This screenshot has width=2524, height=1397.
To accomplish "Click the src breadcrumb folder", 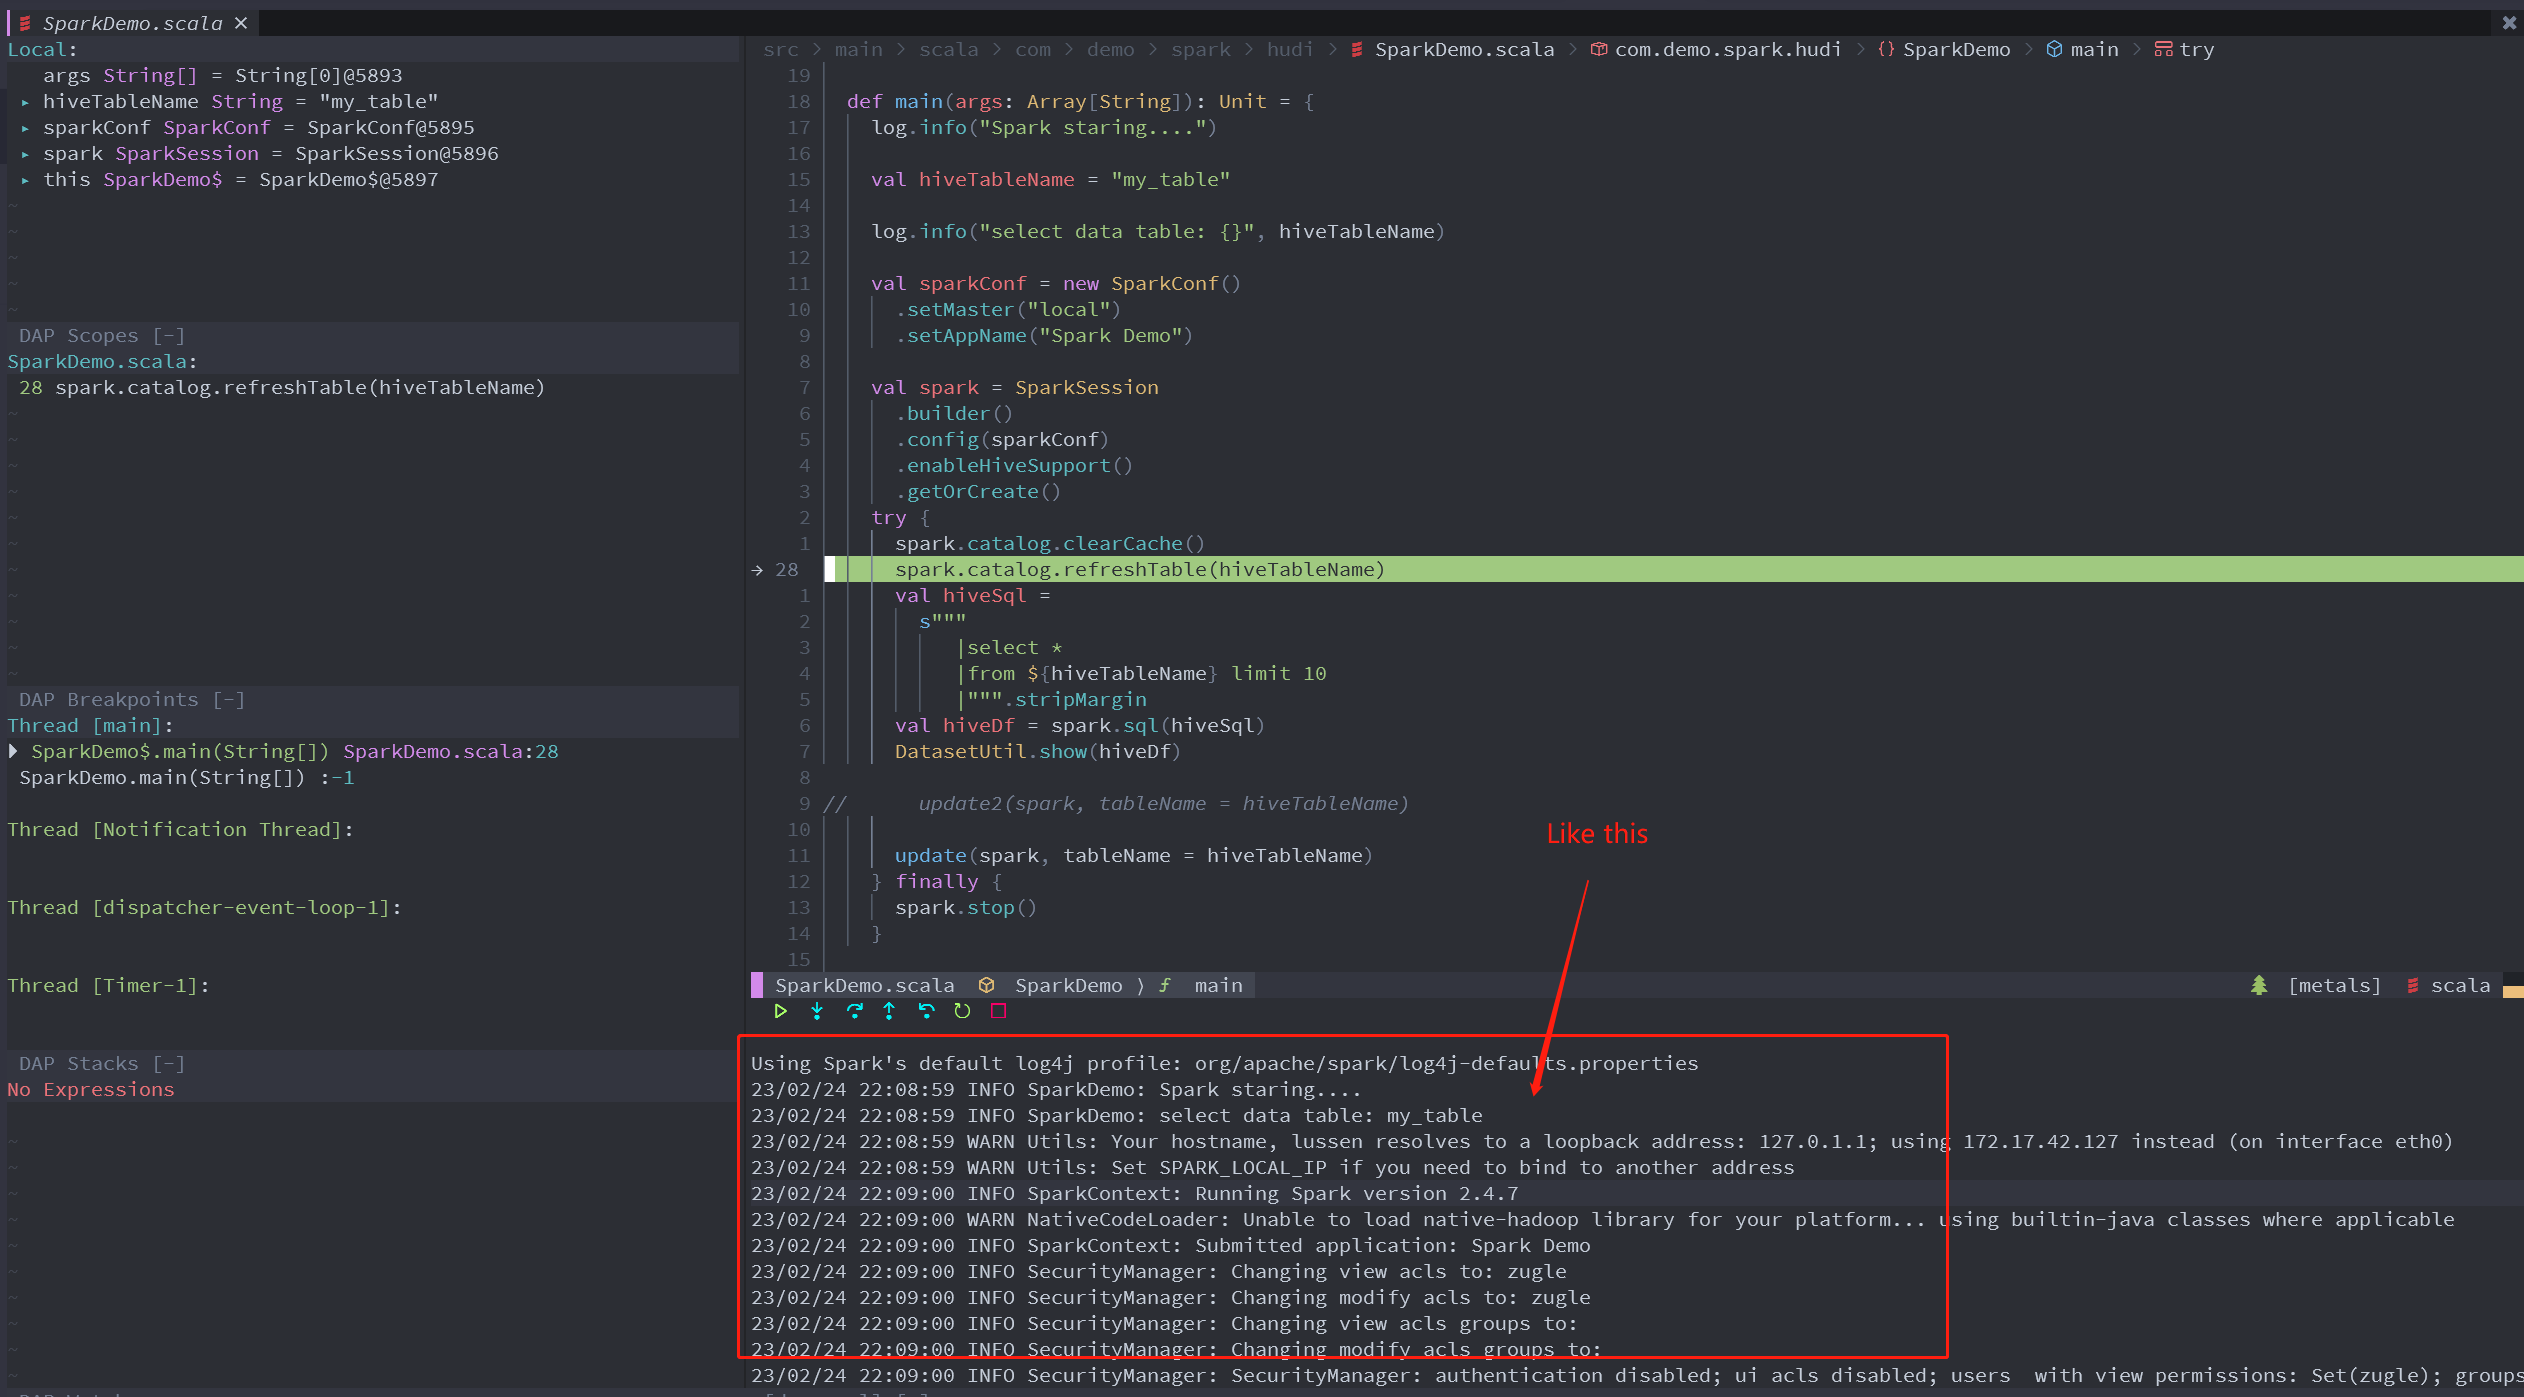I will [x=781, y=49].
